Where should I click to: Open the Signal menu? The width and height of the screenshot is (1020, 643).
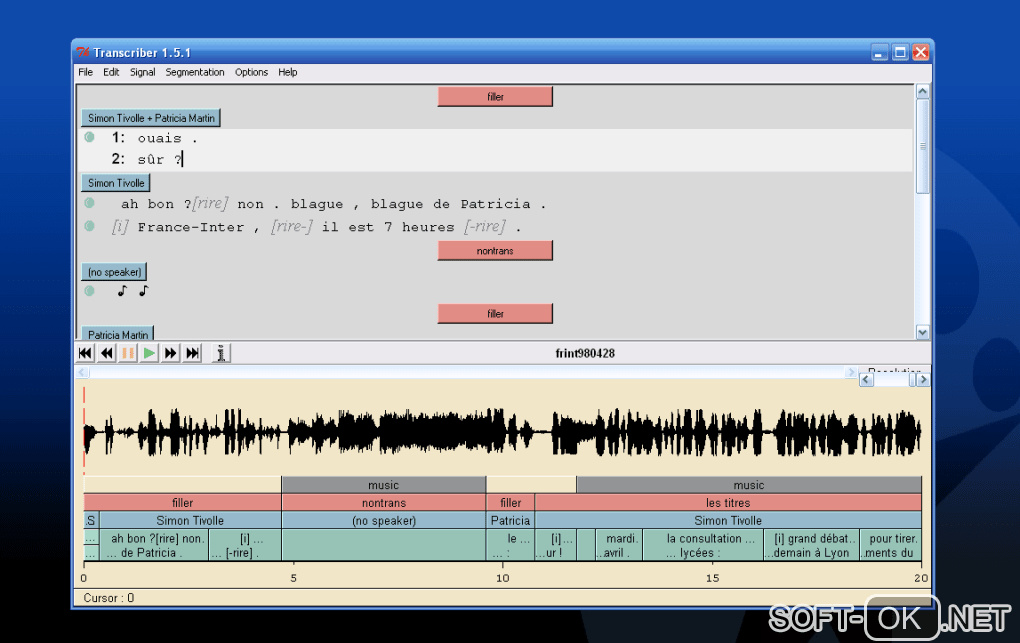click(x=142, y=72)
